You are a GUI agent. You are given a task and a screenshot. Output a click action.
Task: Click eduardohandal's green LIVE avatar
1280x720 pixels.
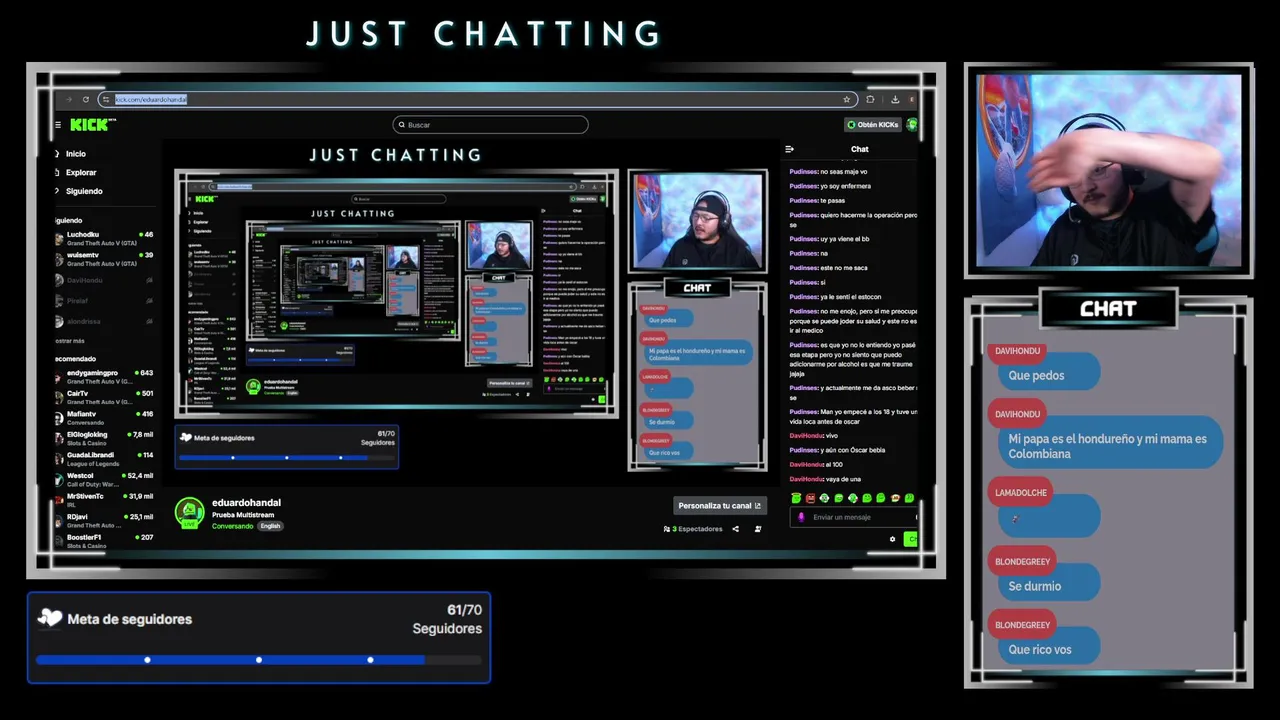coord(189,512)
